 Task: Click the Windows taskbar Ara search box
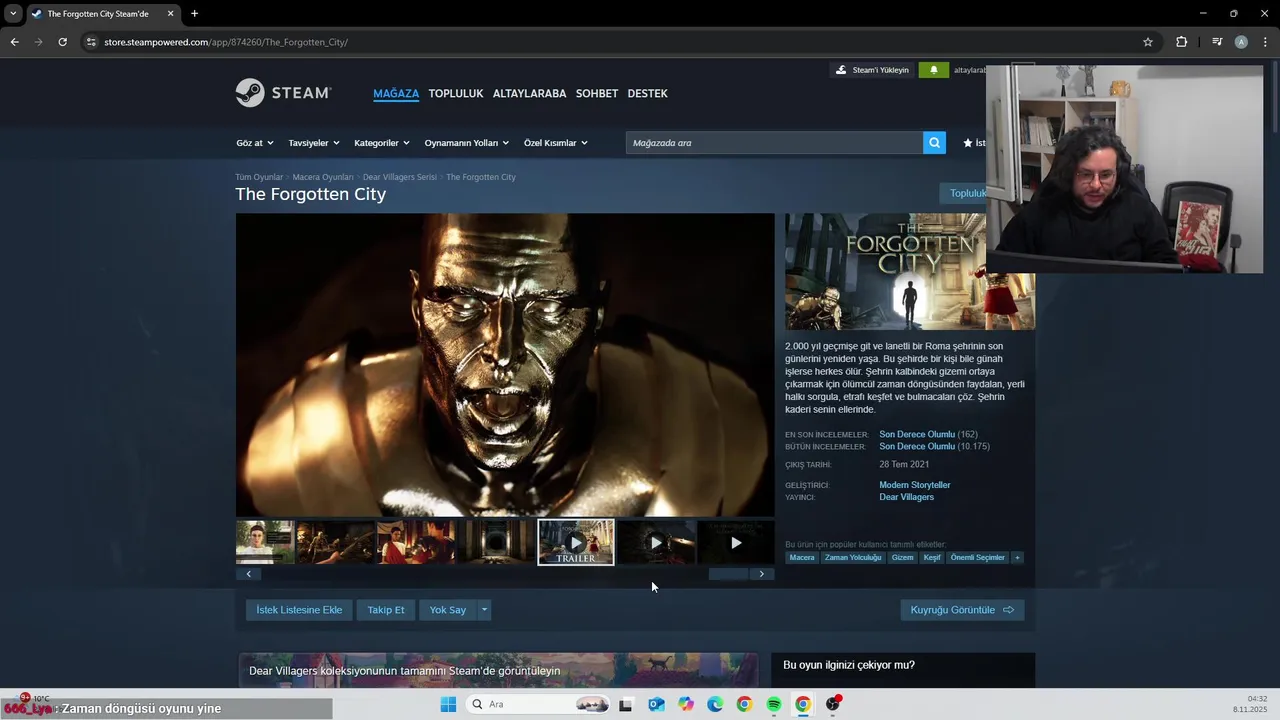click(538, 704)
